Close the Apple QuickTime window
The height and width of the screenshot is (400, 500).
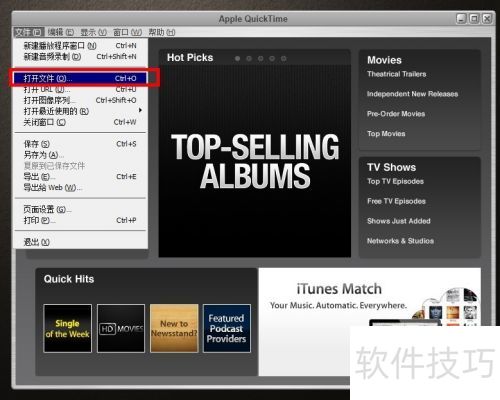coord(487,19)
